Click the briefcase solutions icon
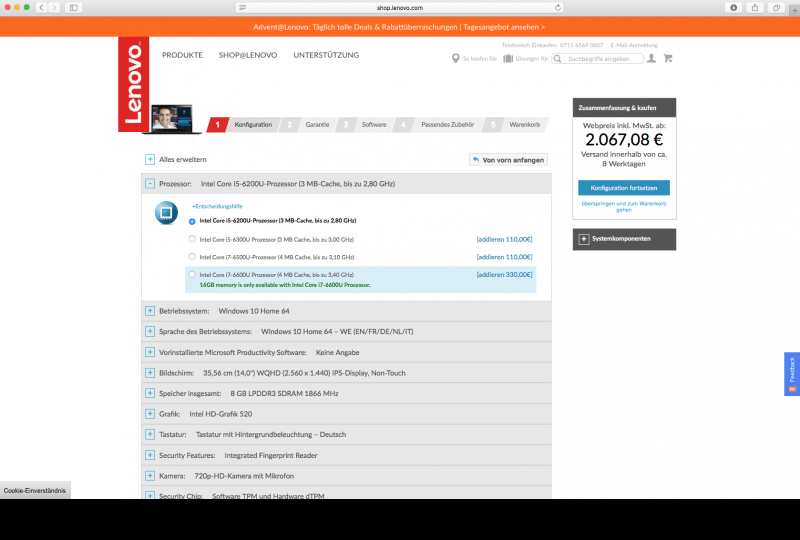800x540 pixels. coord(508,59)
